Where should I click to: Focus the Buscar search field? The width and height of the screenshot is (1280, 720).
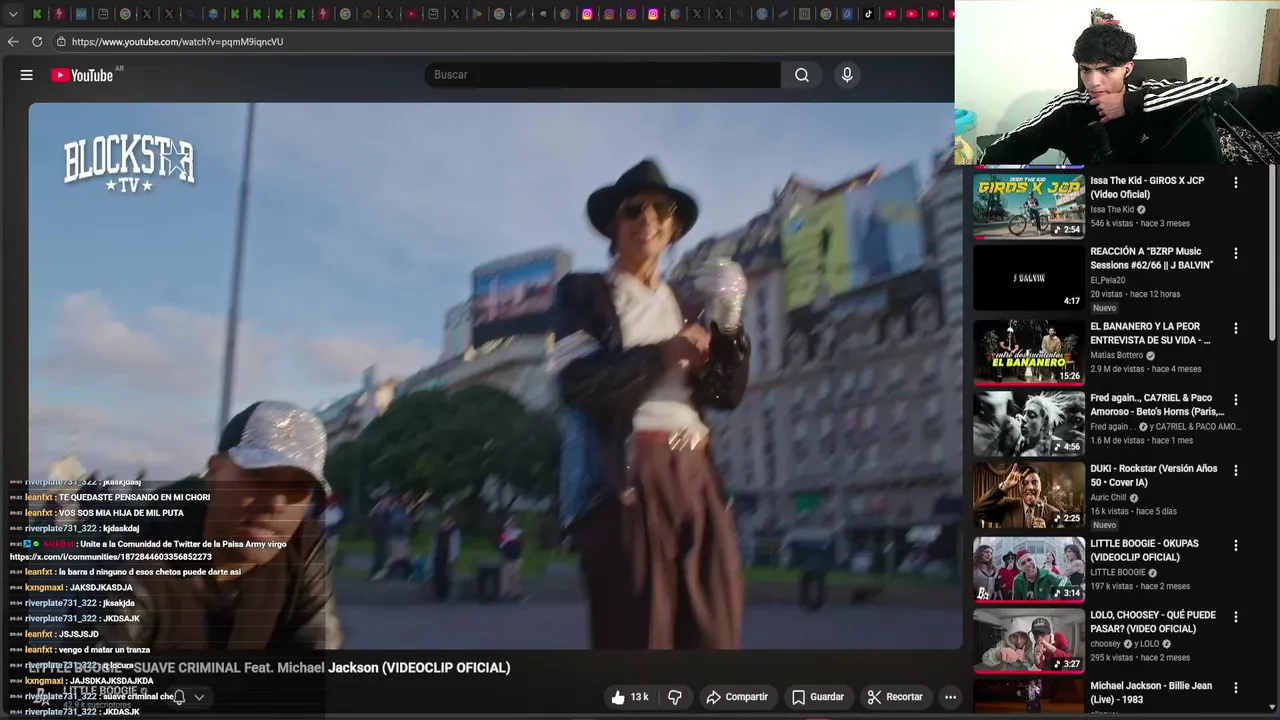click(x=602, y=75)
